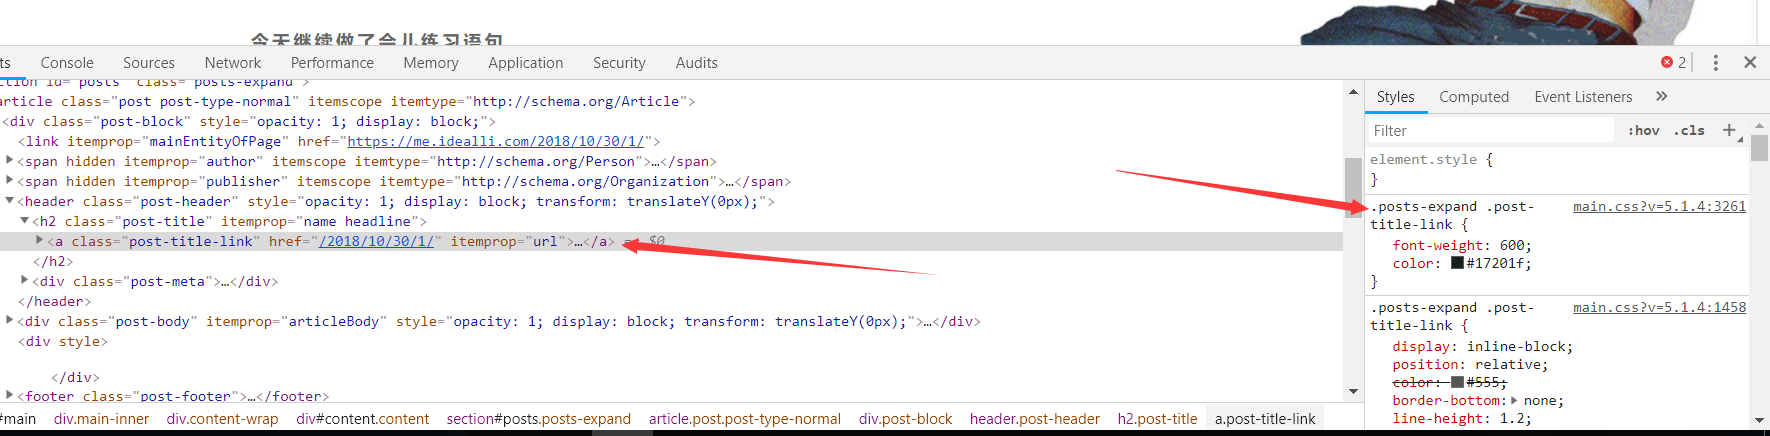Switch to the Network tab

[x=232, y=62]
